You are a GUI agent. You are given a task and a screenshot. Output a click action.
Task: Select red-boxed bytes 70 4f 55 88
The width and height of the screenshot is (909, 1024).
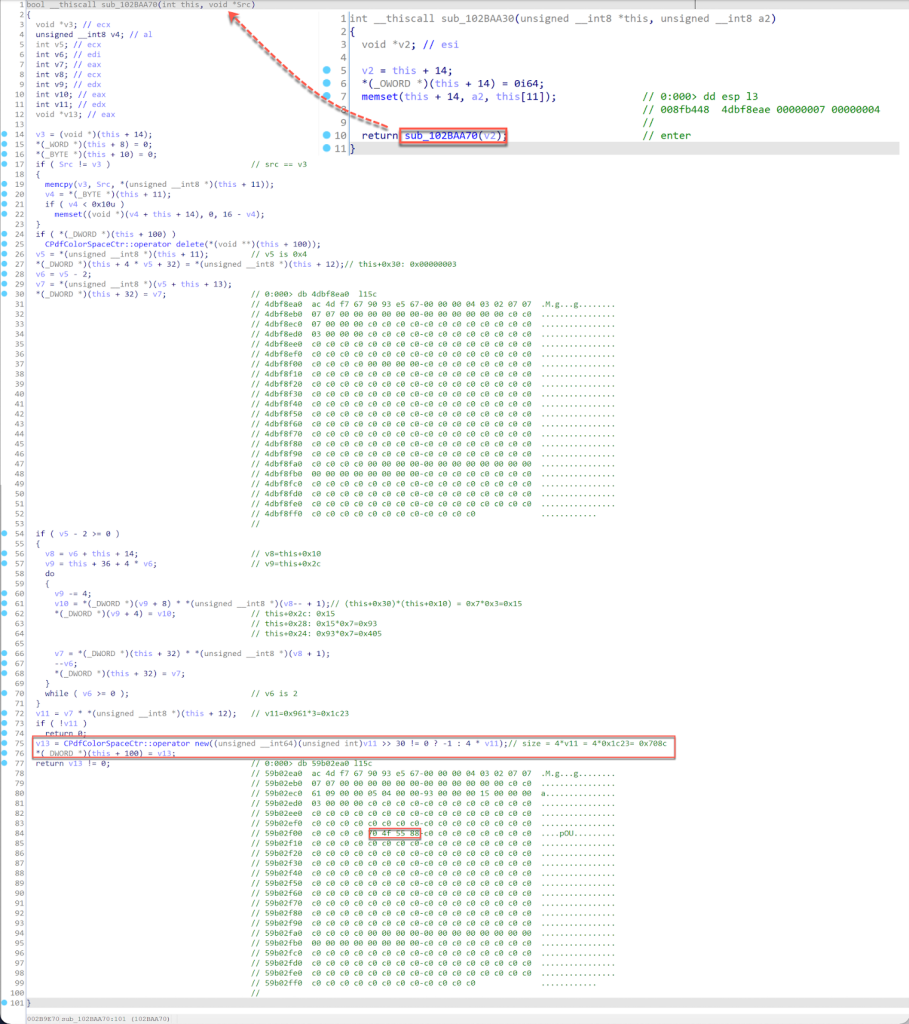click(394, 833)
